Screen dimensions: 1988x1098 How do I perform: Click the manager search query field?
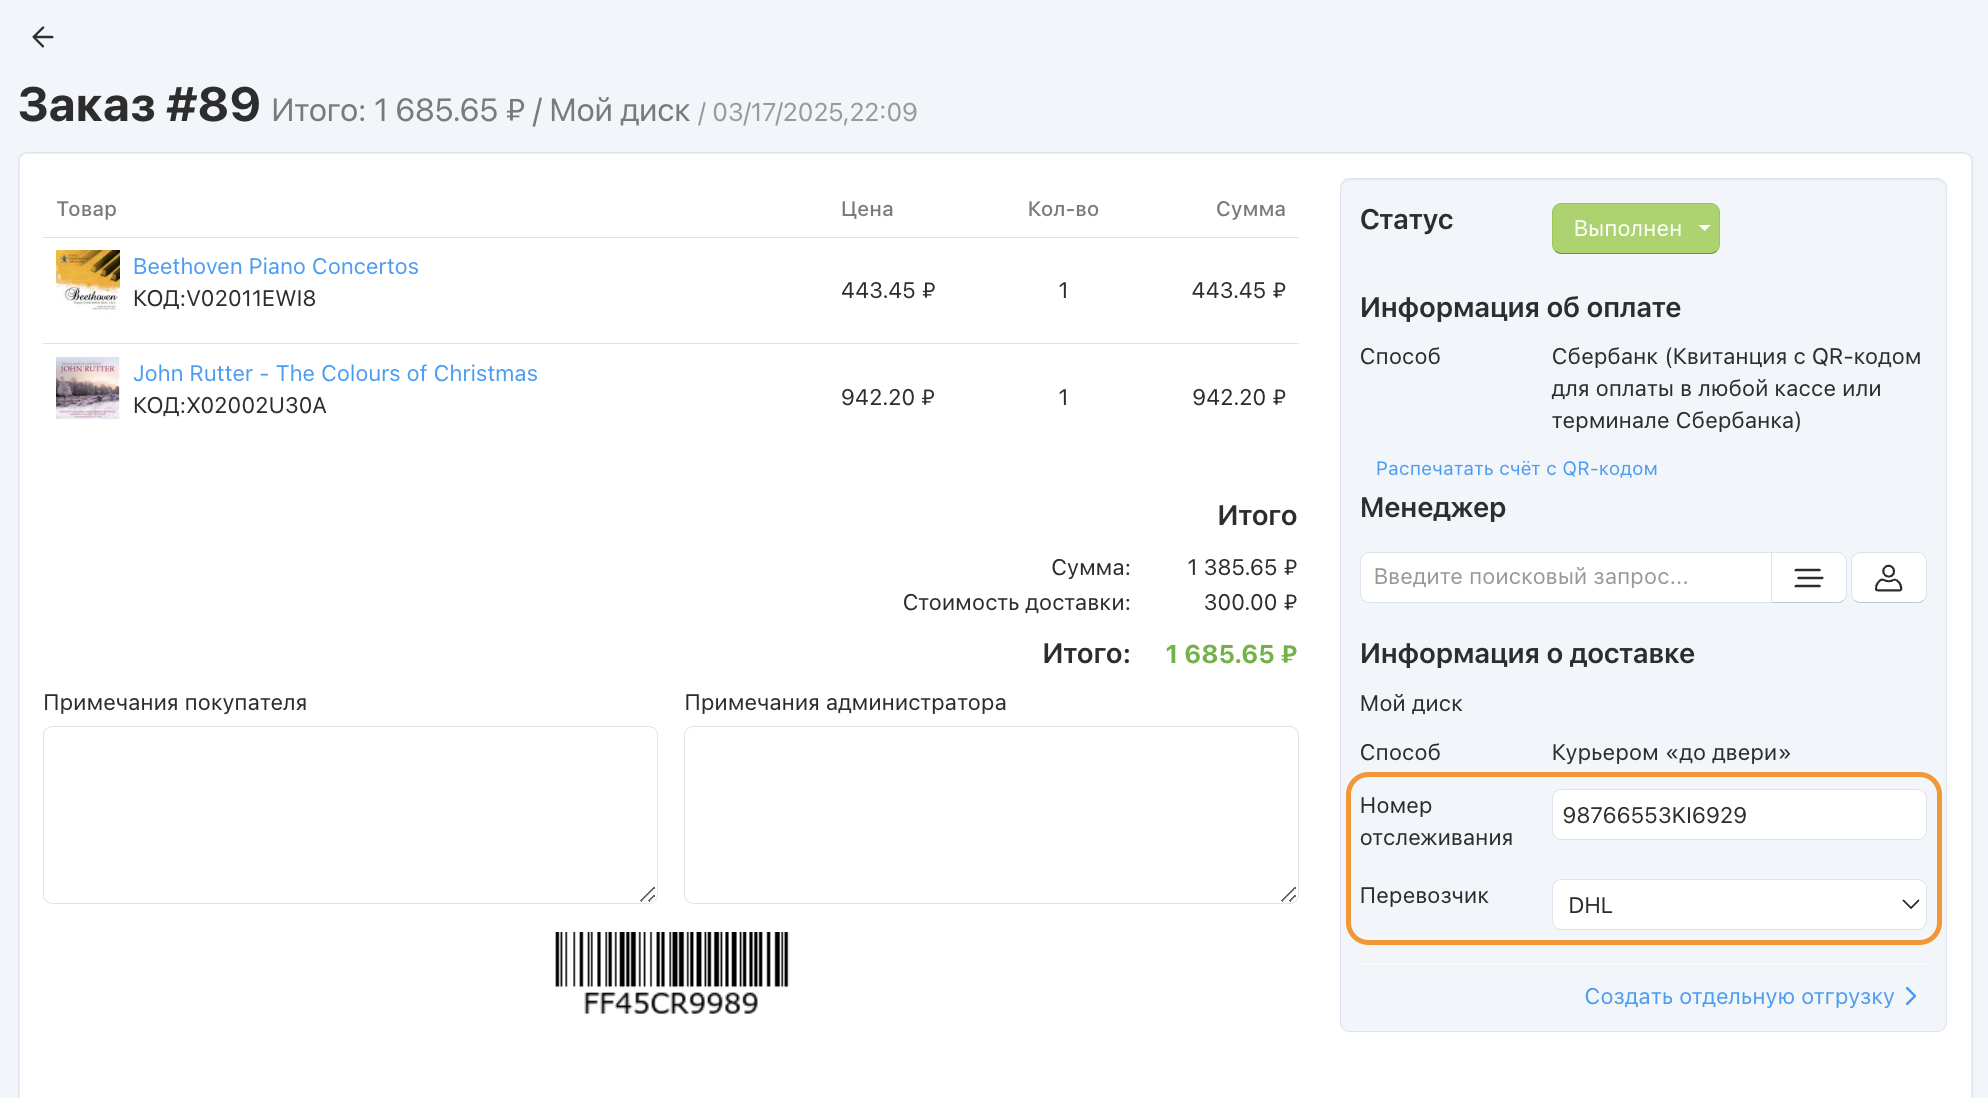(1565, 577)
